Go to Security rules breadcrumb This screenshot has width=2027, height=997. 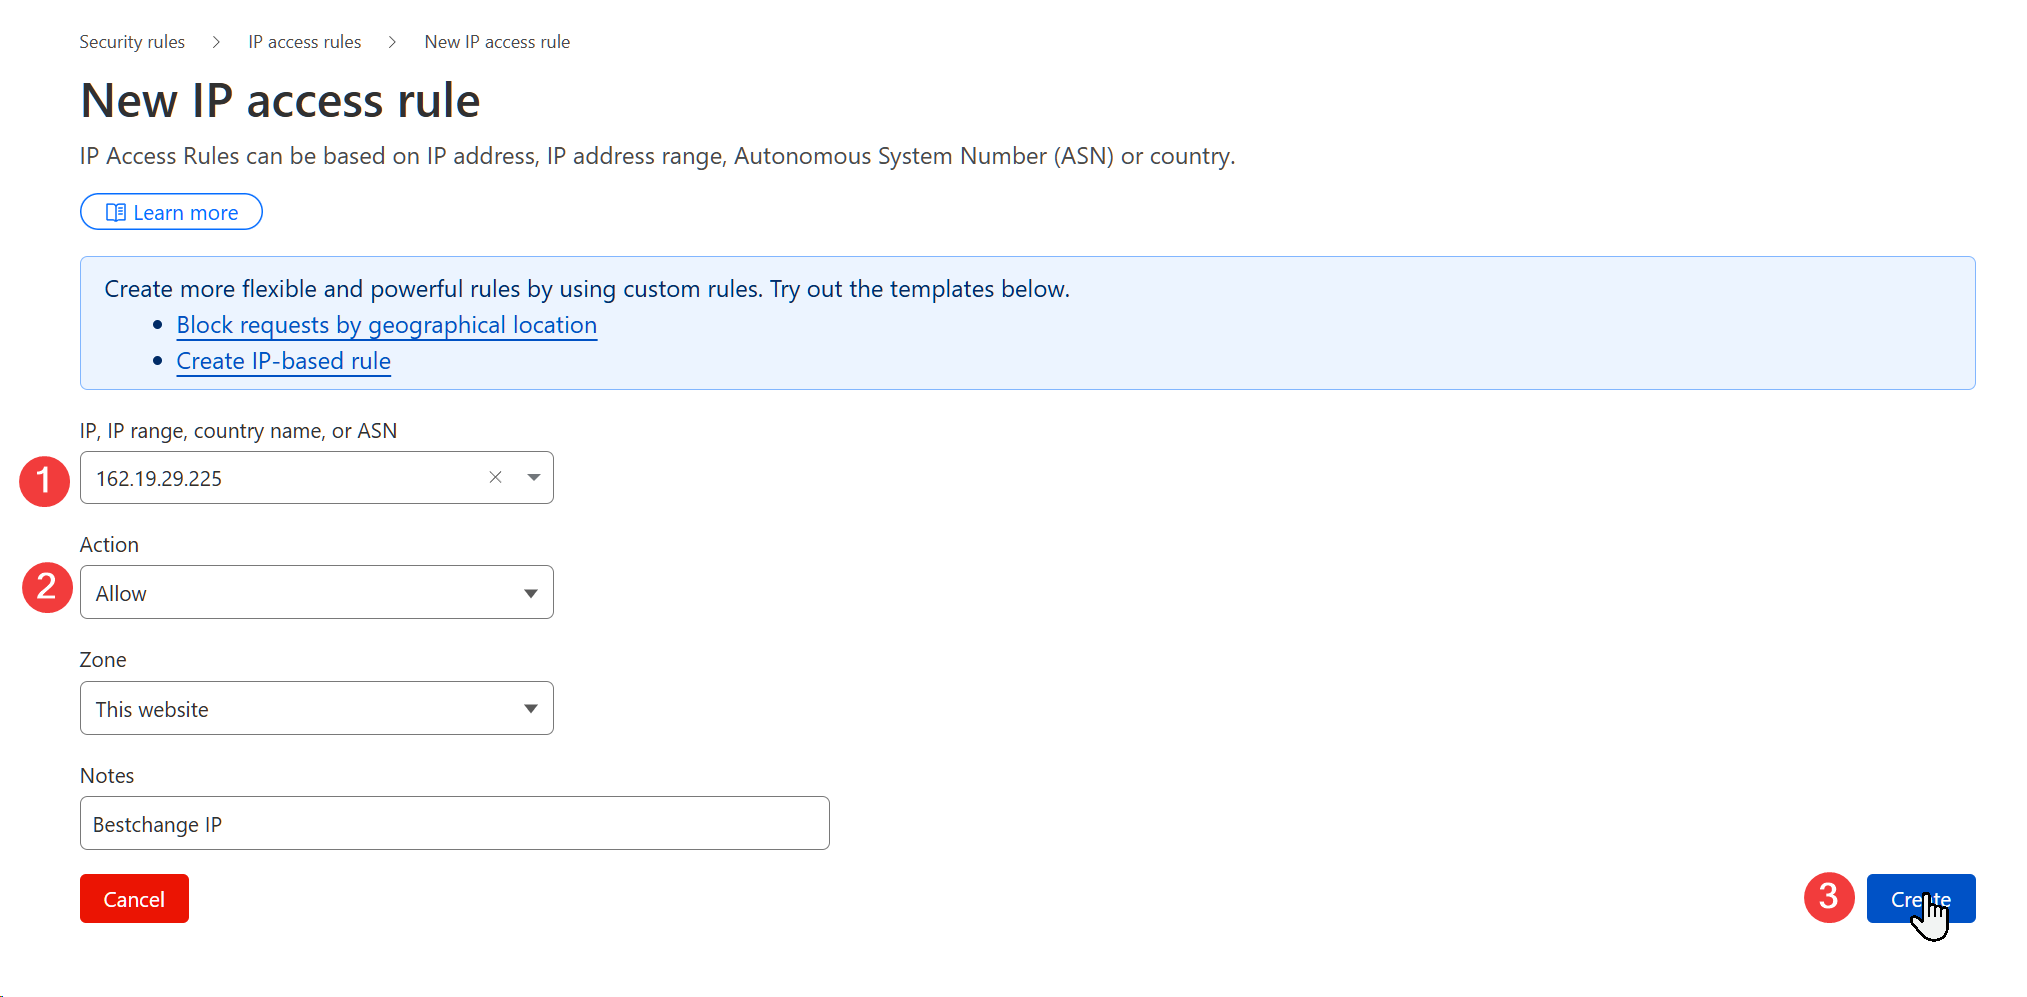(132, 42)
